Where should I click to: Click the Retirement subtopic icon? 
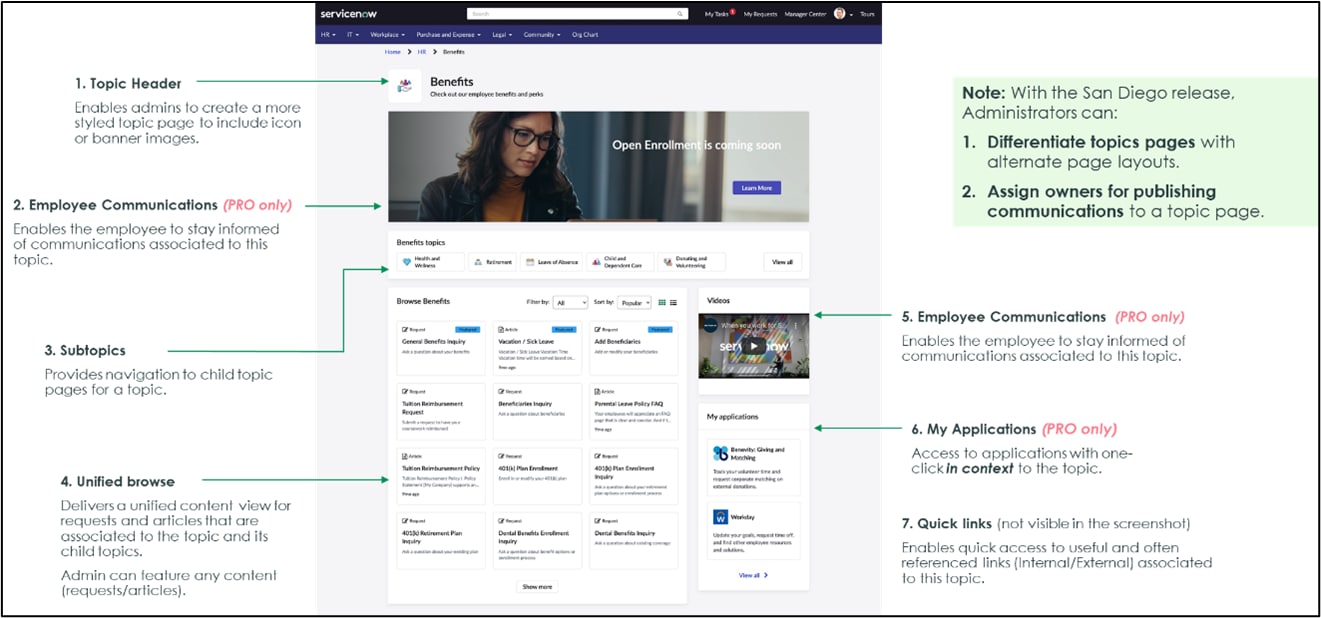point(479,261)
